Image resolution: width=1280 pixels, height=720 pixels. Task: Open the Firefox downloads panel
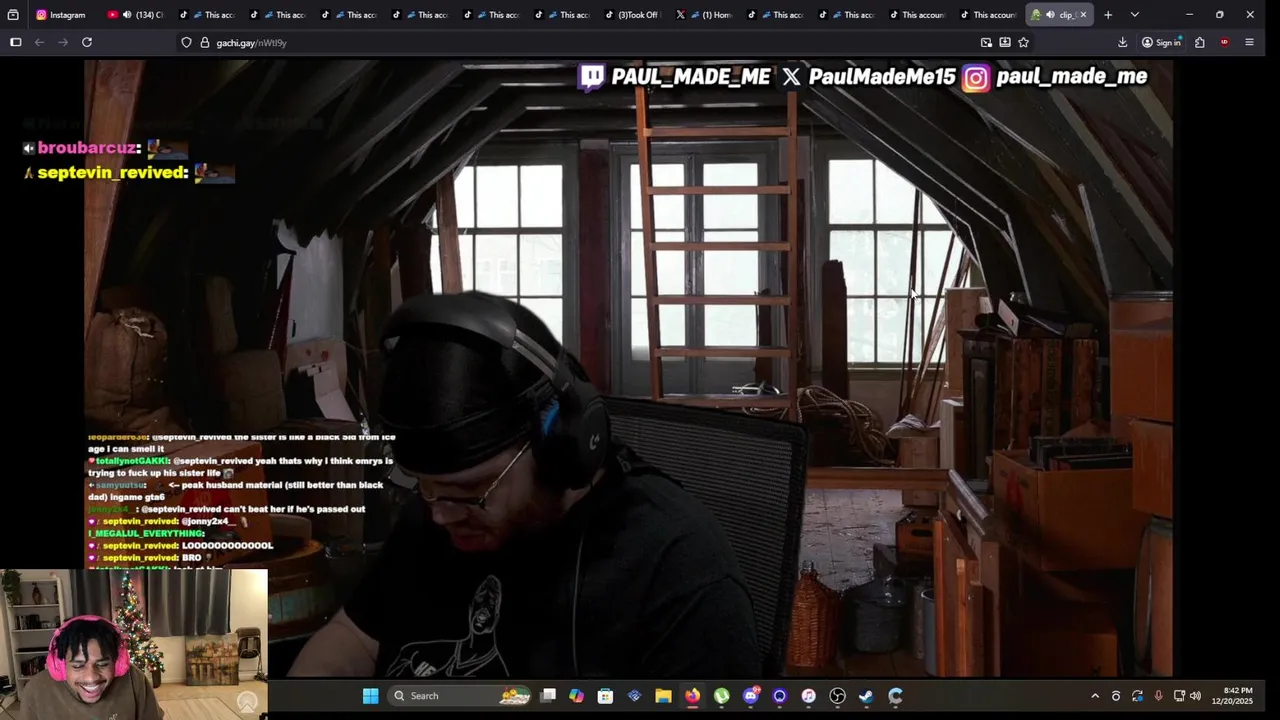pos(1122,42)
